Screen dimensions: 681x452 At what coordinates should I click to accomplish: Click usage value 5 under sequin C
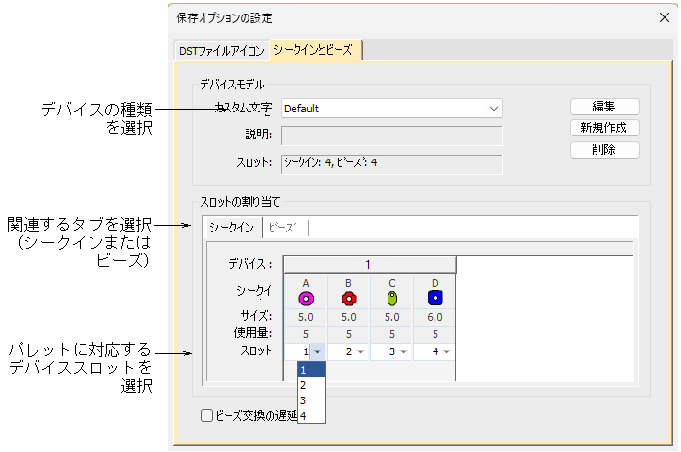pos(392,334)
